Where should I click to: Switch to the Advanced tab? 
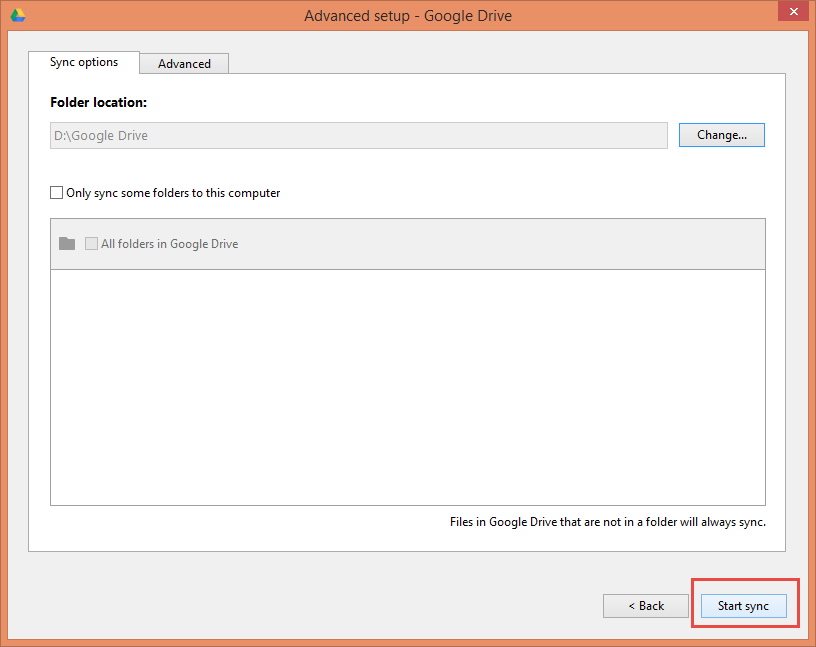coord(184,64)
